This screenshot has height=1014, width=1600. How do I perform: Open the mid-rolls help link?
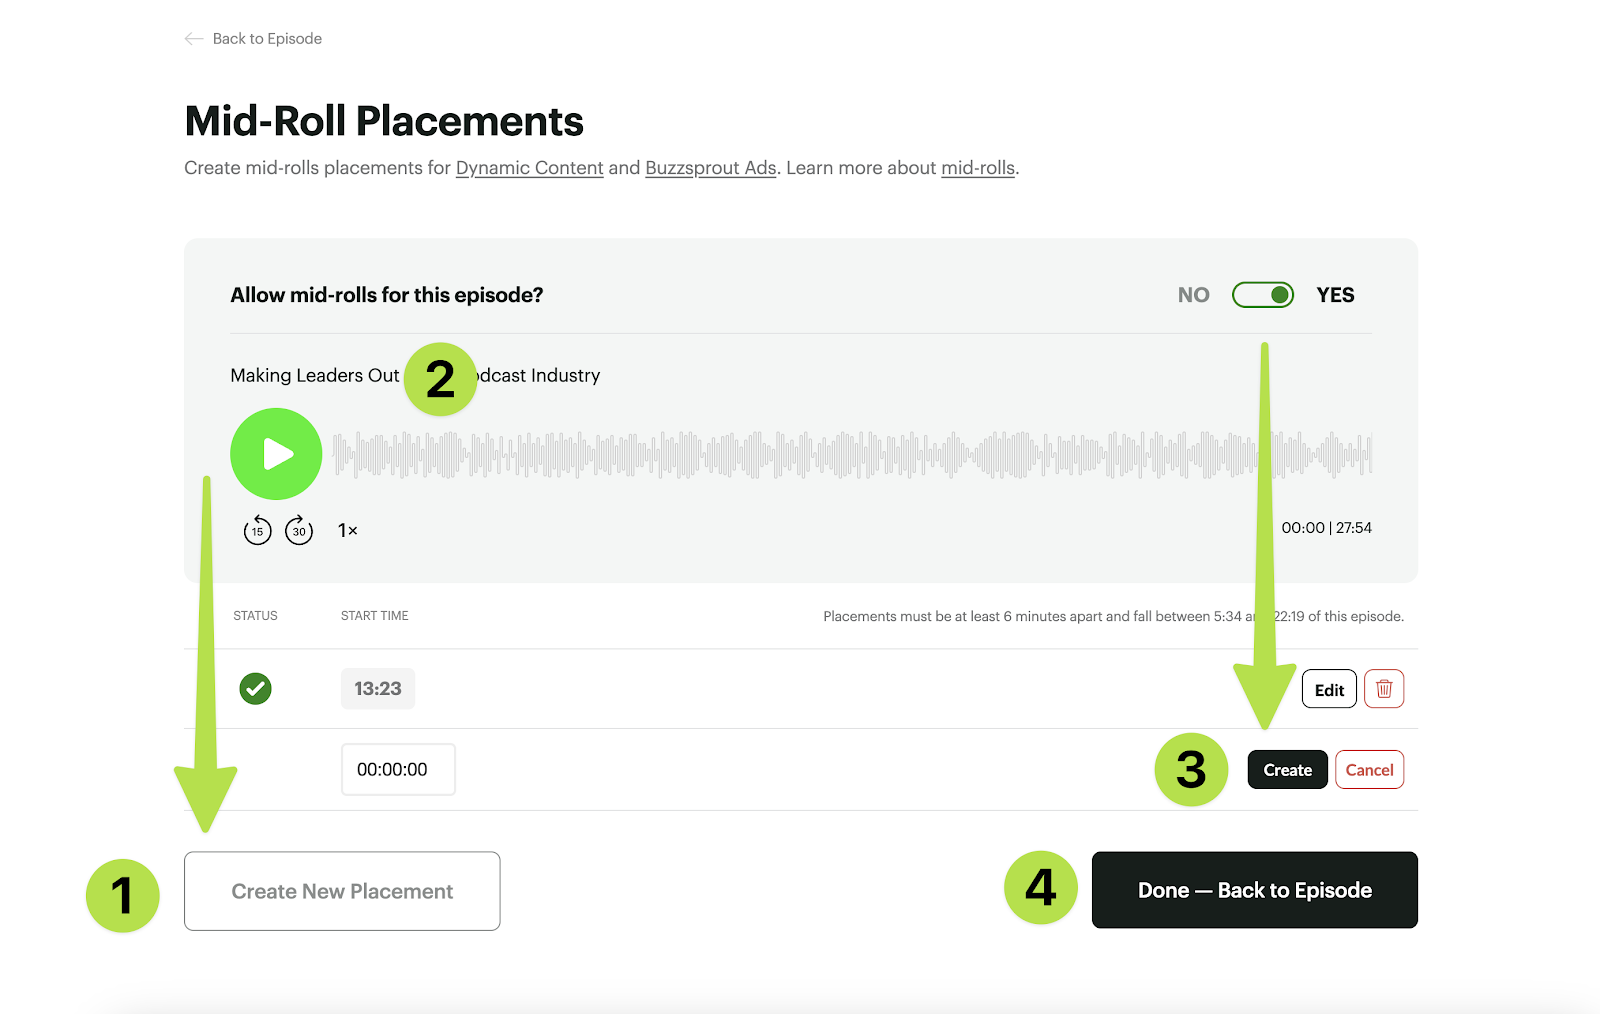[x=977, y=168]
